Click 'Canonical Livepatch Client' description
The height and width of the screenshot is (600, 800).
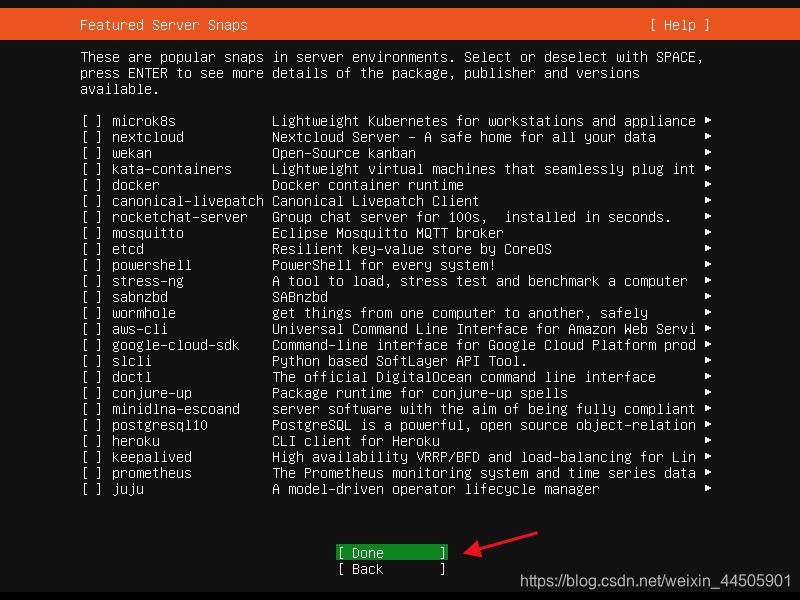[376, 201]
